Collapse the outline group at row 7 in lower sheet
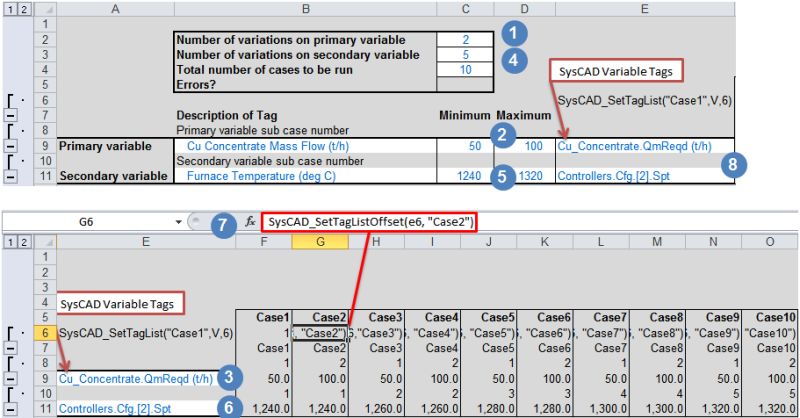800x418 pixels. (11, 348)
